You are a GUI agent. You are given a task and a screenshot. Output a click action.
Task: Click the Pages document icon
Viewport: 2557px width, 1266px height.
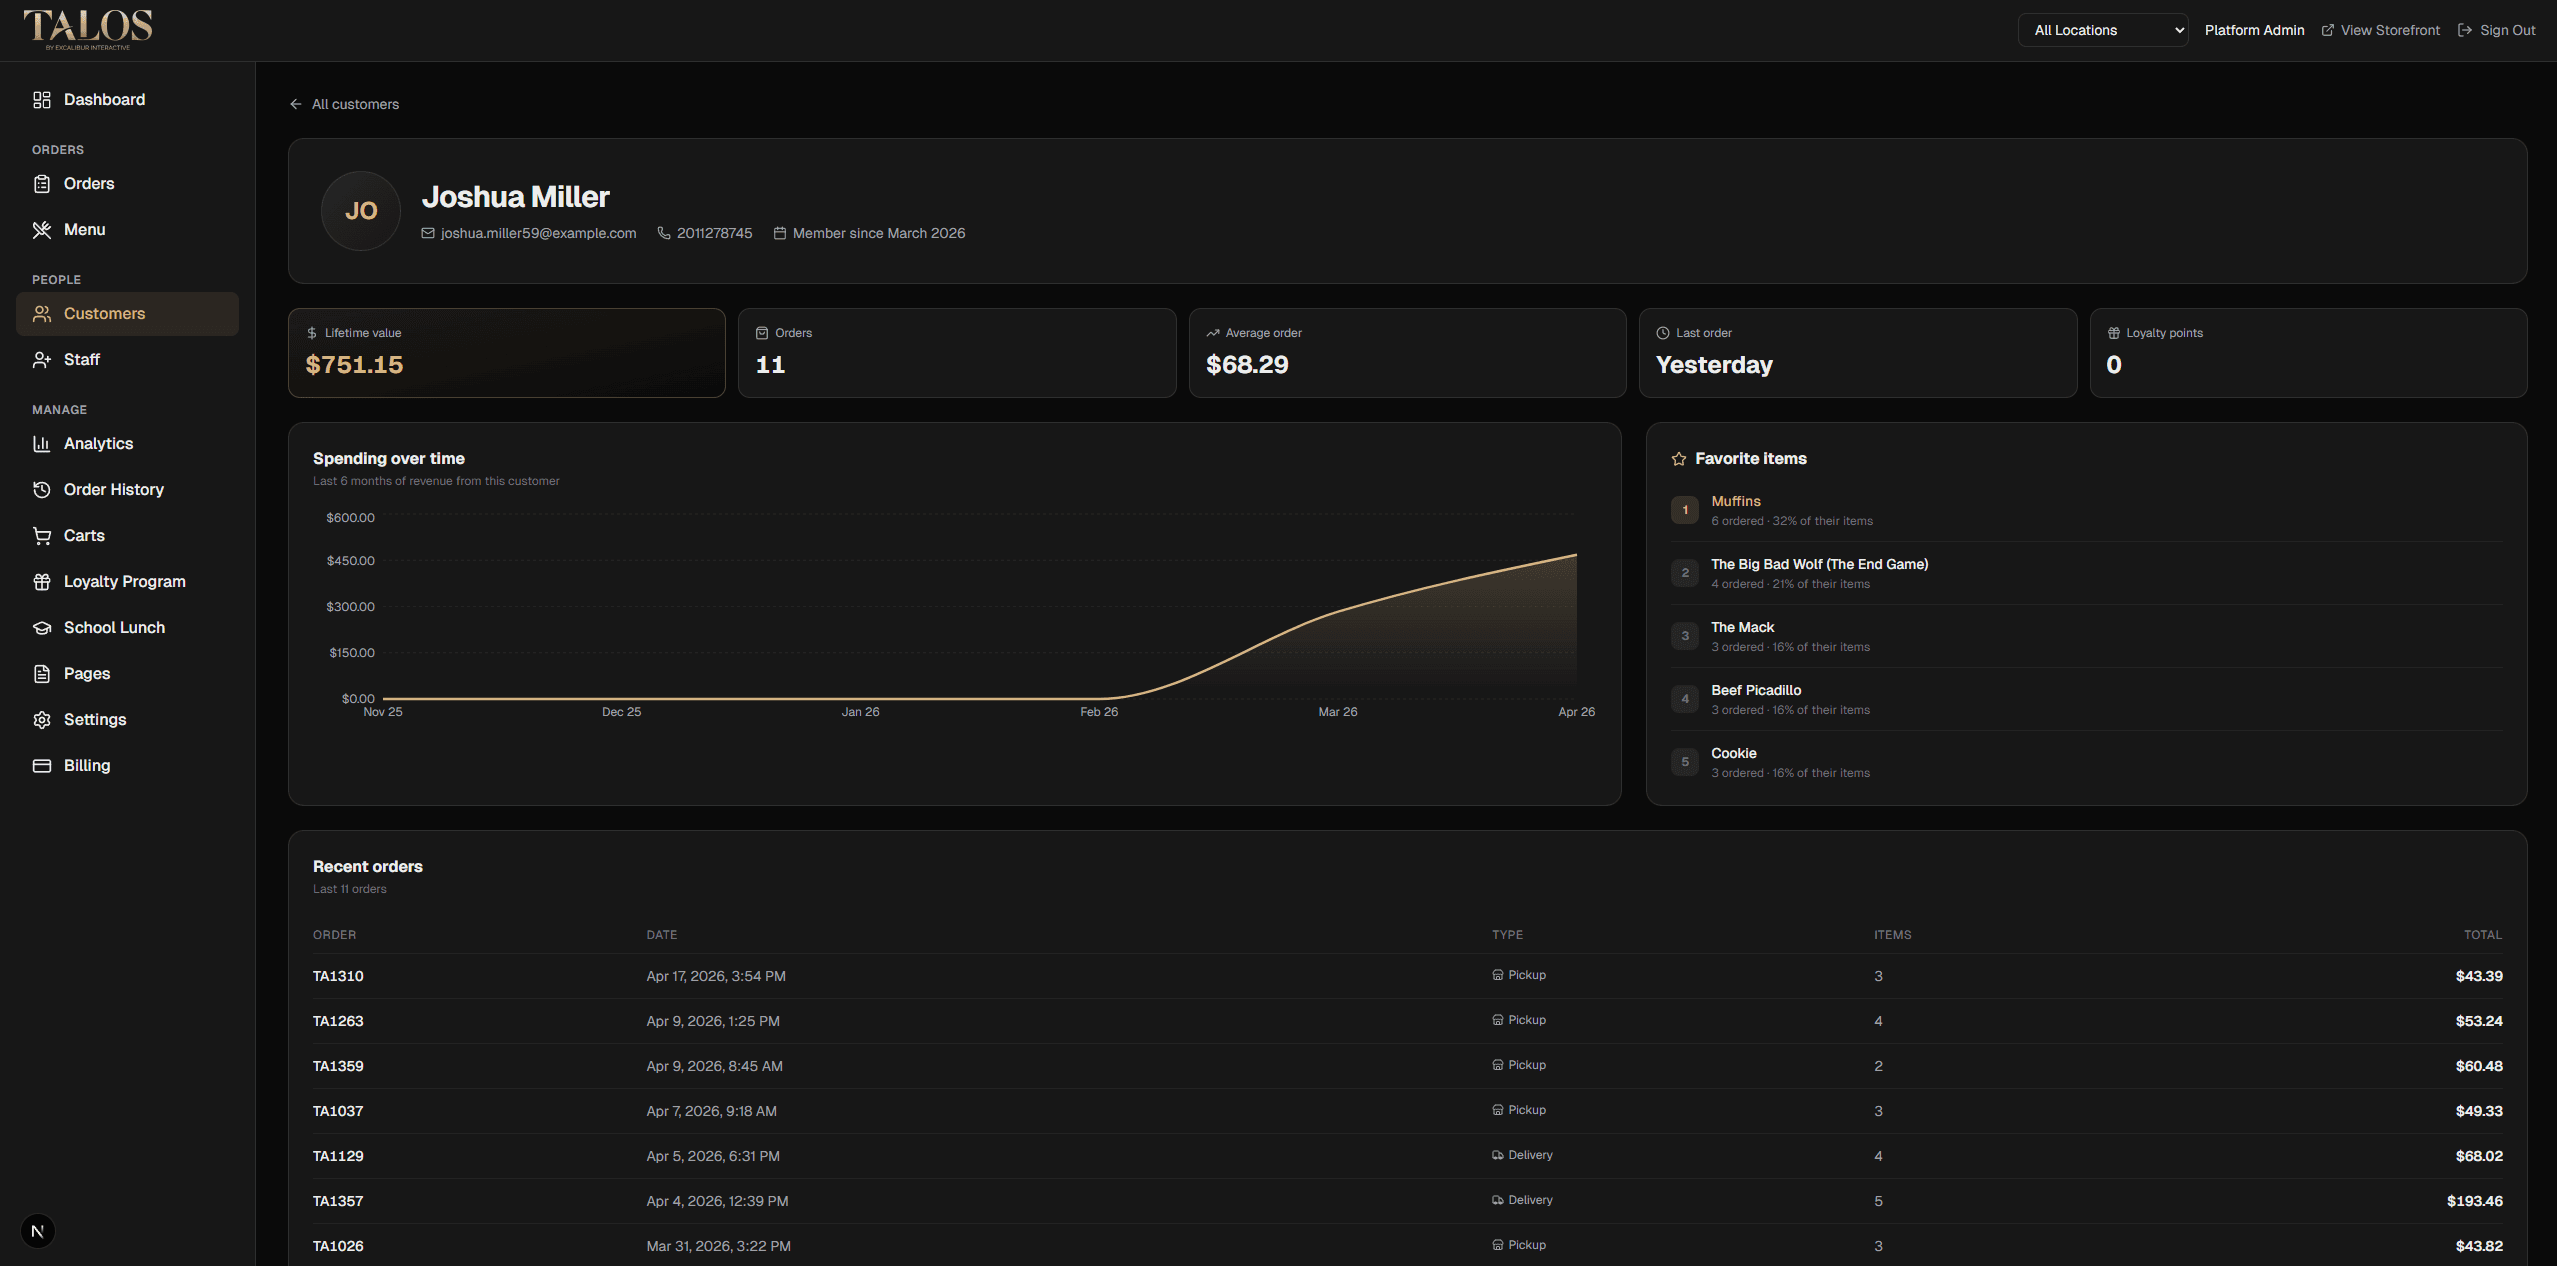click(41, 674)
